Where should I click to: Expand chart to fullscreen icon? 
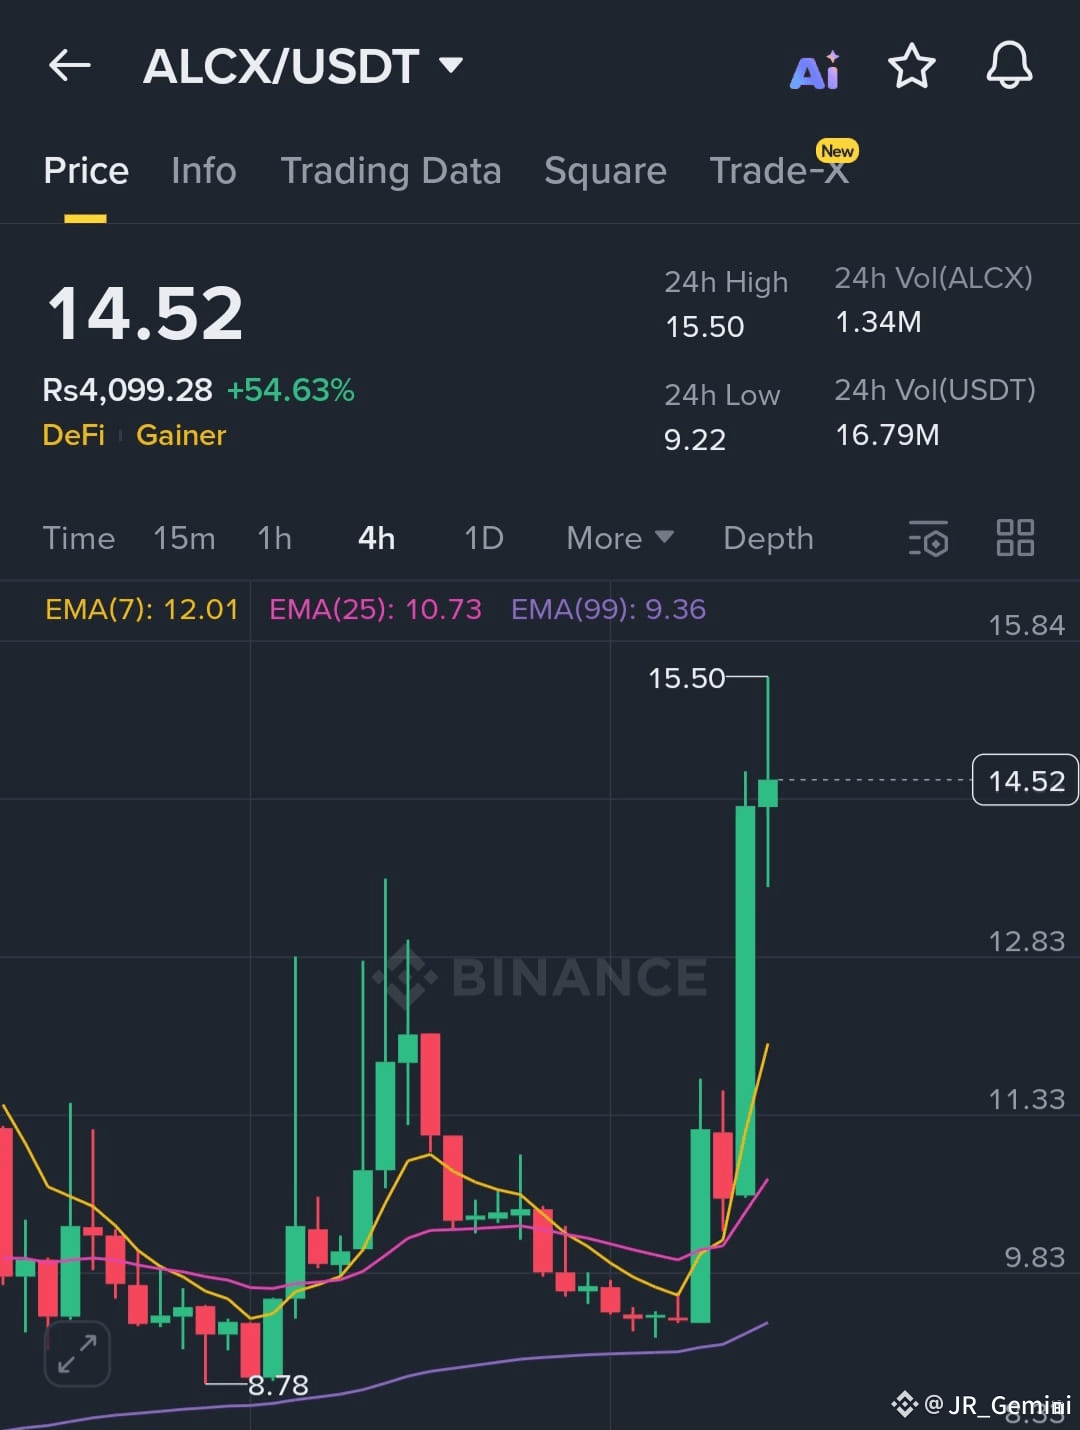77,1354
